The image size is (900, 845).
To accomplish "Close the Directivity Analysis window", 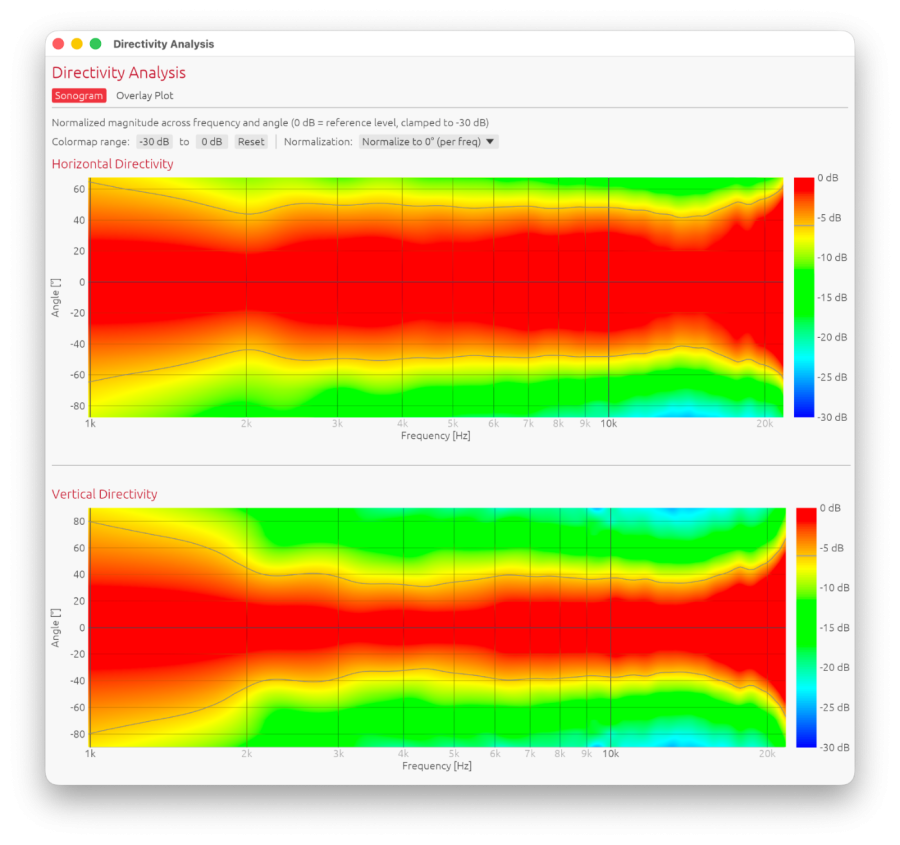I will point(59,44).
